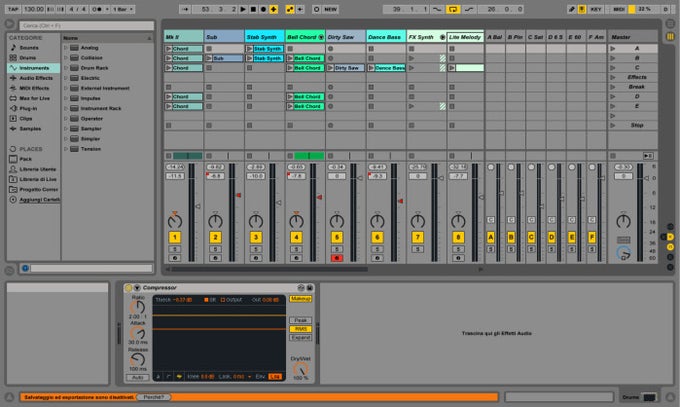This screenshot has width=680, height=407.
Task: Click the Punch-Out switch after the Loop button
Action: pos(469,9)
